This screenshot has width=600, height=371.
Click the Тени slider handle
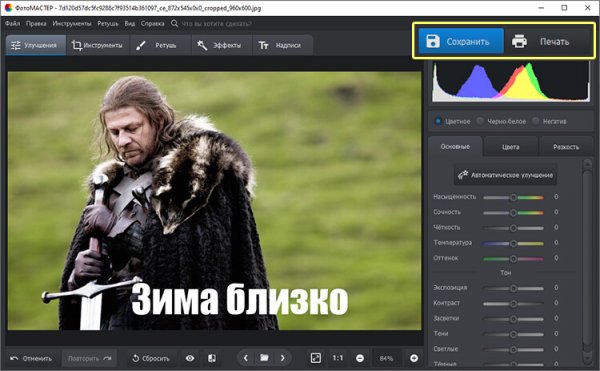tap(513, 334)
